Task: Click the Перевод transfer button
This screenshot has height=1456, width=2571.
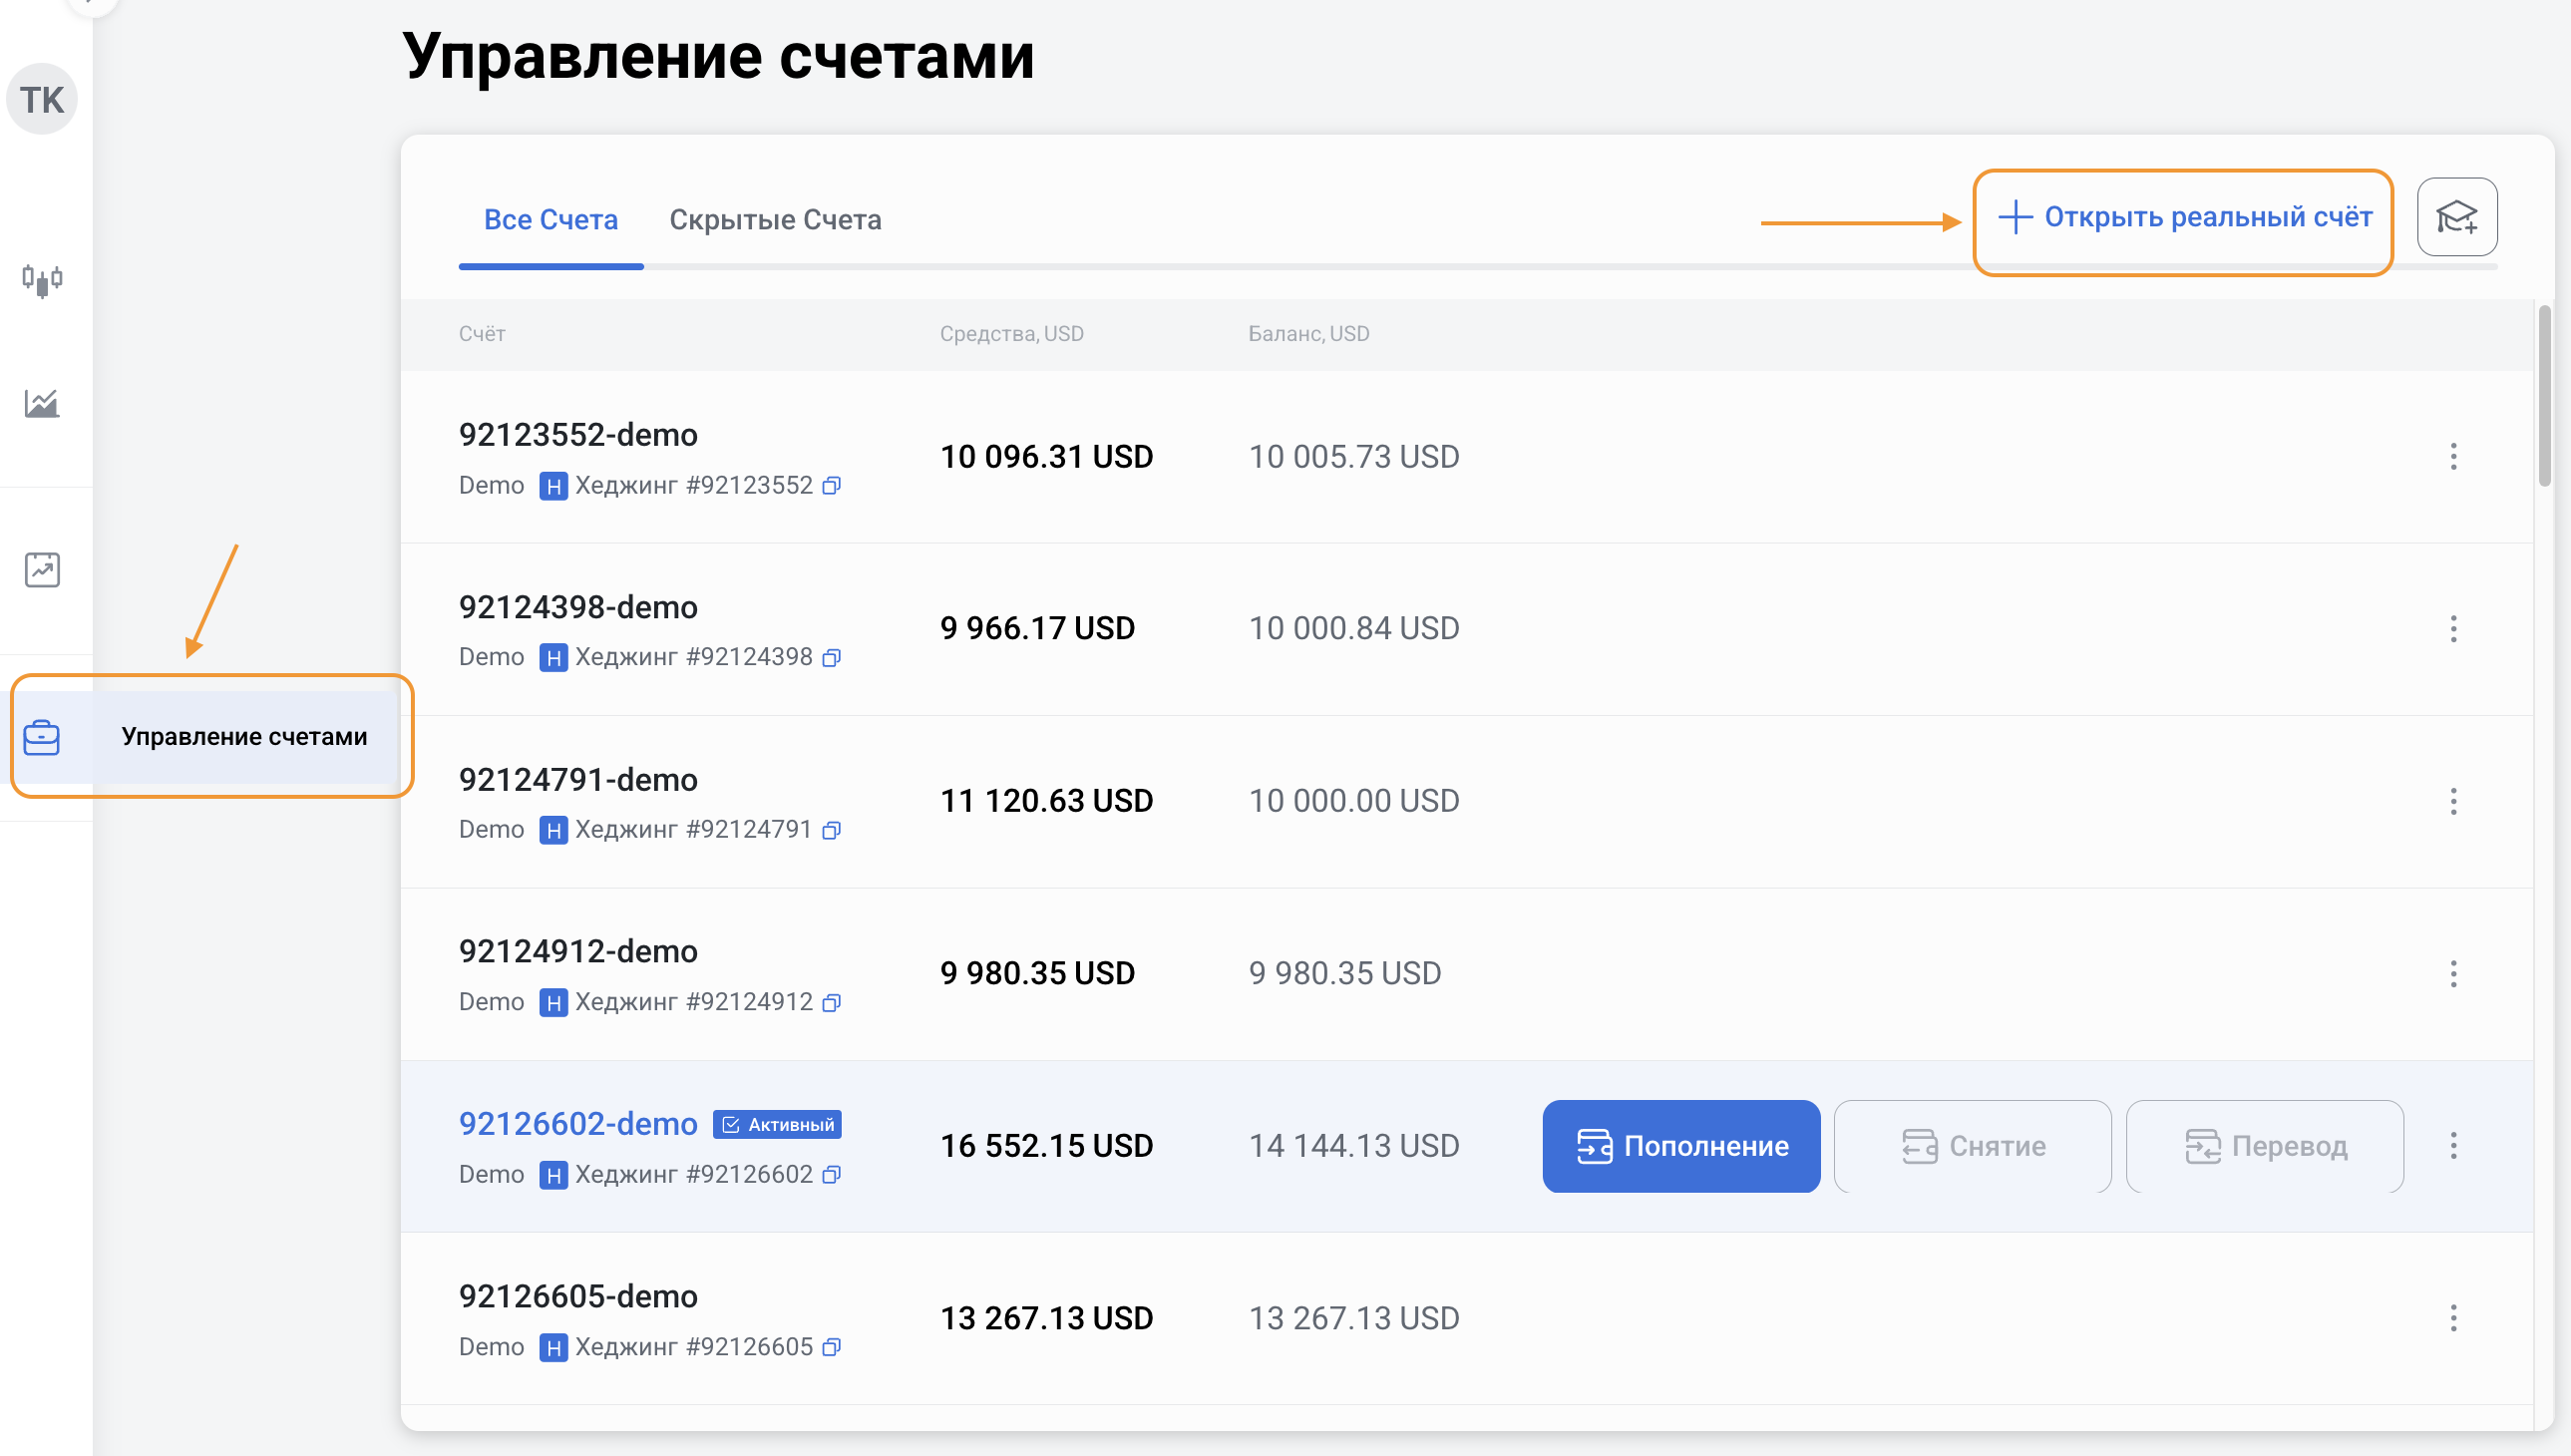Action: coord(2264,1146)
